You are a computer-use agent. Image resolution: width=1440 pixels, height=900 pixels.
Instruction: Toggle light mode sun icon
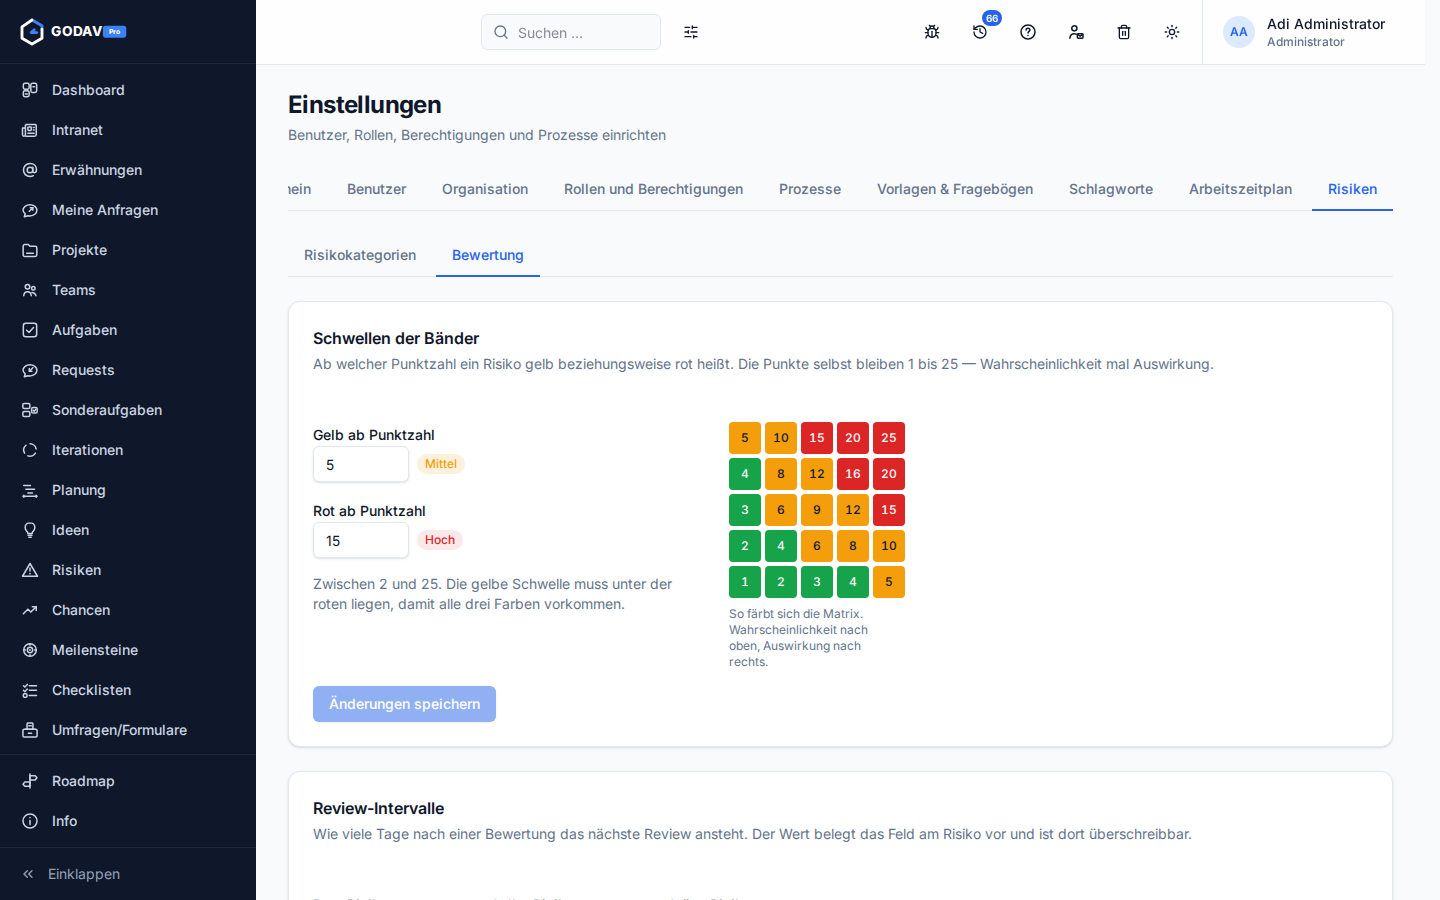coord(1172,32)
